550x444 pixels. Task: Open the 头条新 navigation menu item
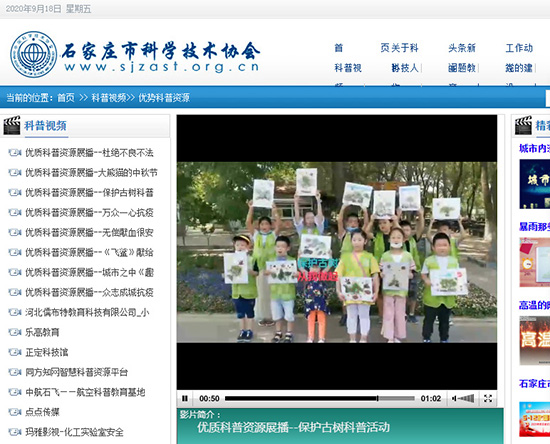point(462,48)
